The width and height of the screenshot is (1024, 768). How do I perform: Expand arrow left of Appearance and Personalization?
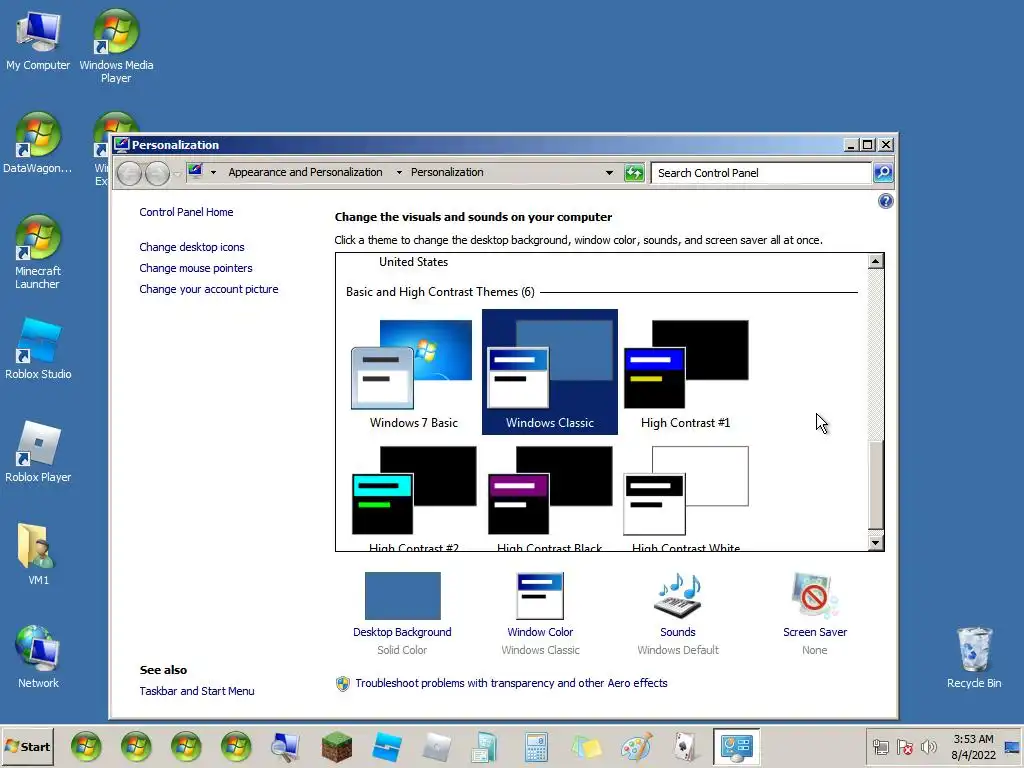213,172
